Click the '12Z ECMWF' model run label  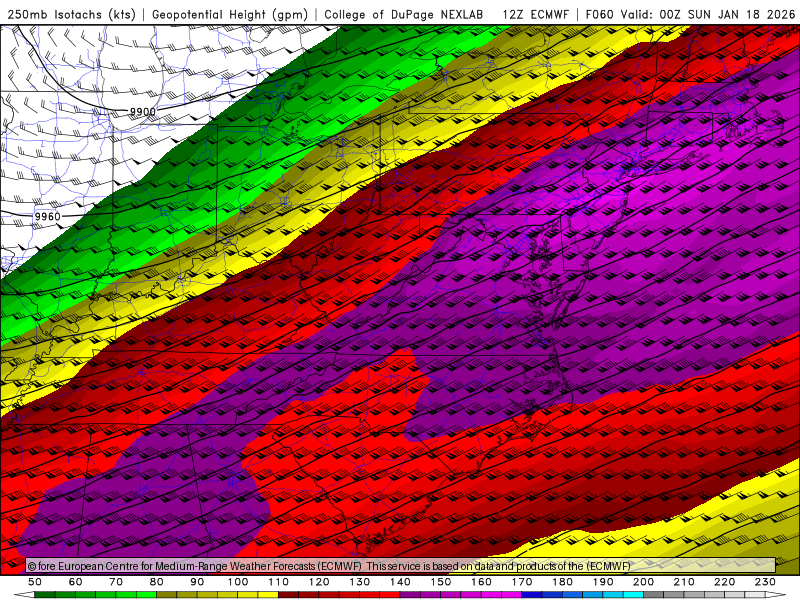tap(535, 14)
